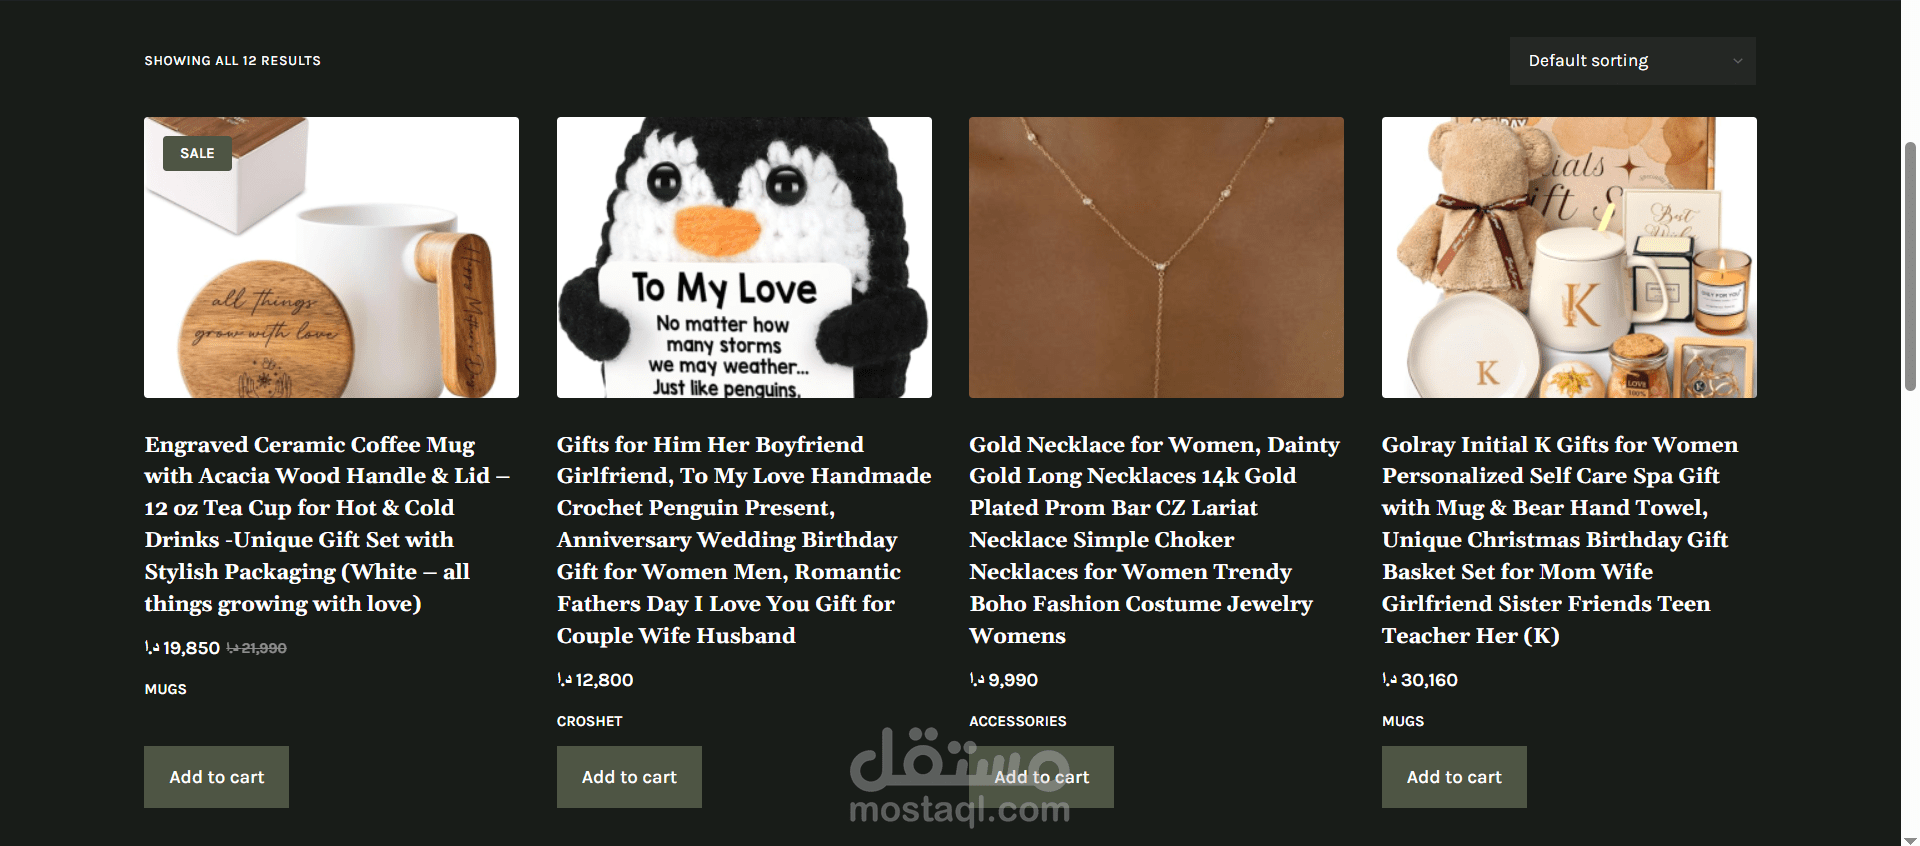Click the sorting dropdown chevron arrow
1920x846 pixels.
(x=1738, y=61)
